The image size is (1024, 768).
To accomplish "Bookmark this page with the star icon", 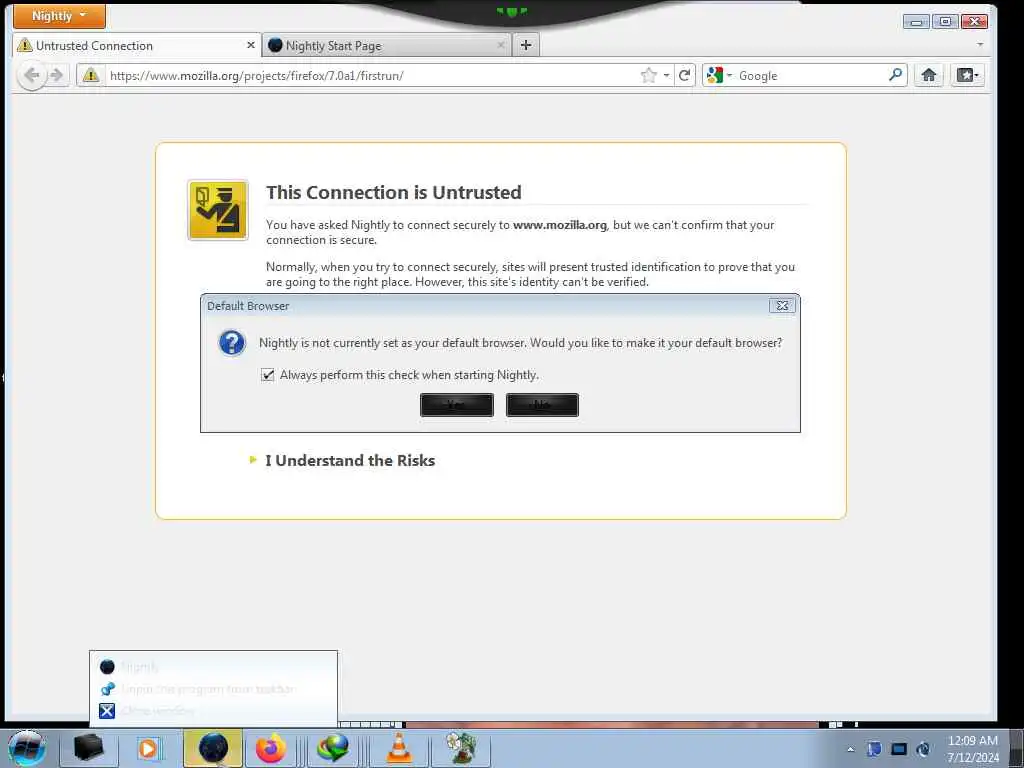I will click(648, 76).
